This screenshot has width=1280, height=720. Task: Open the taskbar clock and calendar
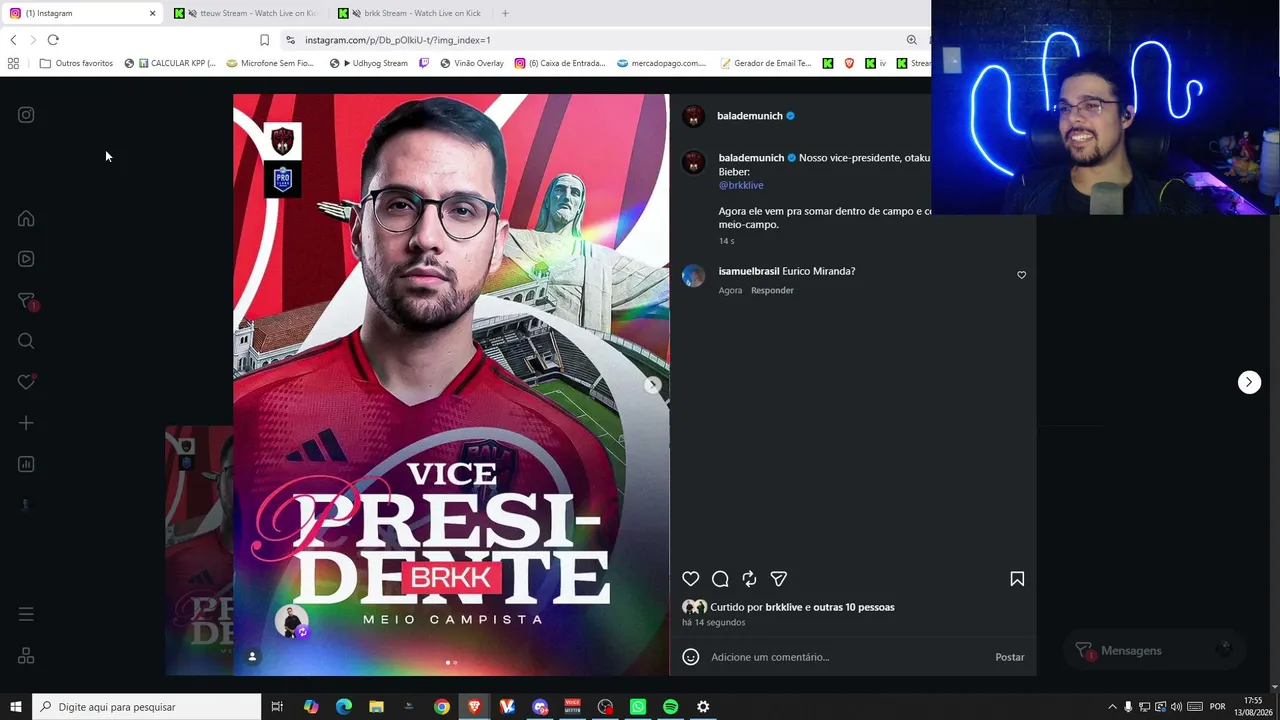1253,707
